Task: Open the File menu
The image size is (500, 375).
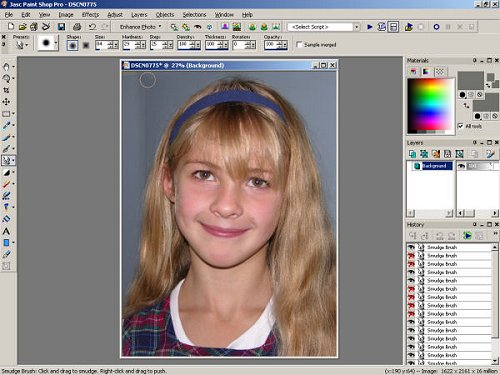Action: pyautogui.click(x=9, y=15)
